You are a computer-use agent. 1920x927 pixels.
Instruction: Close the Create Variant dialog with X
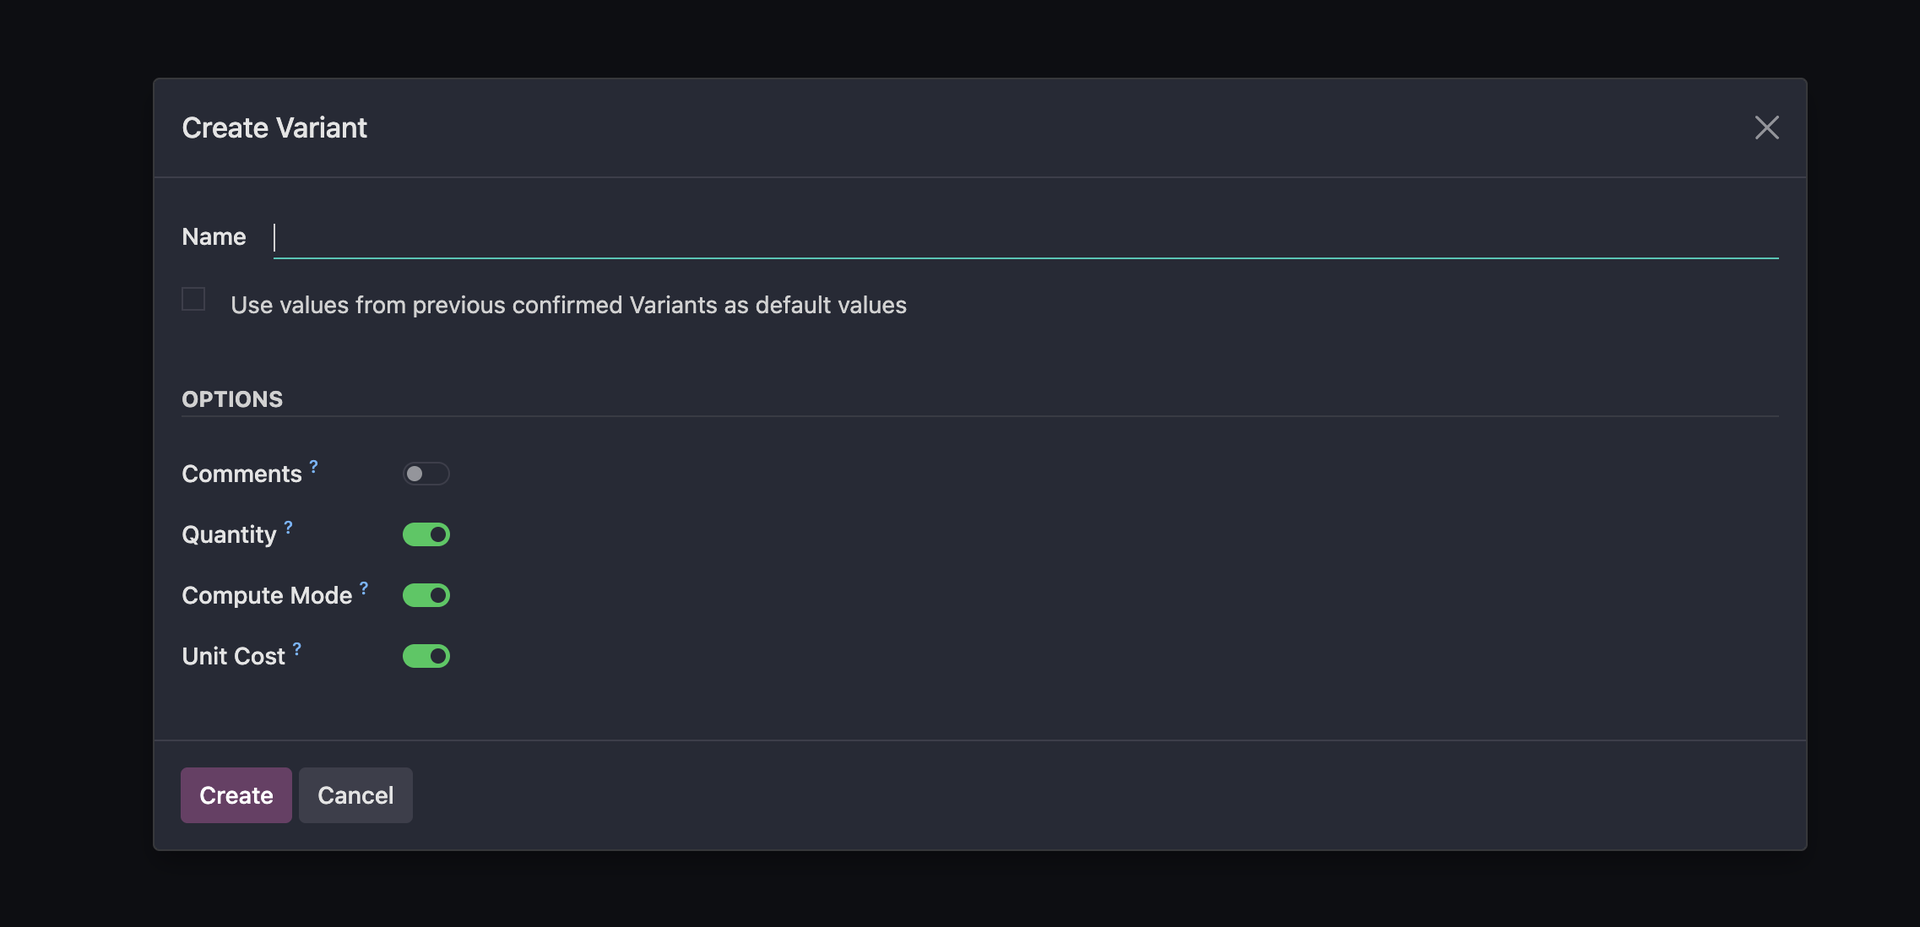tap(1766, 128)
